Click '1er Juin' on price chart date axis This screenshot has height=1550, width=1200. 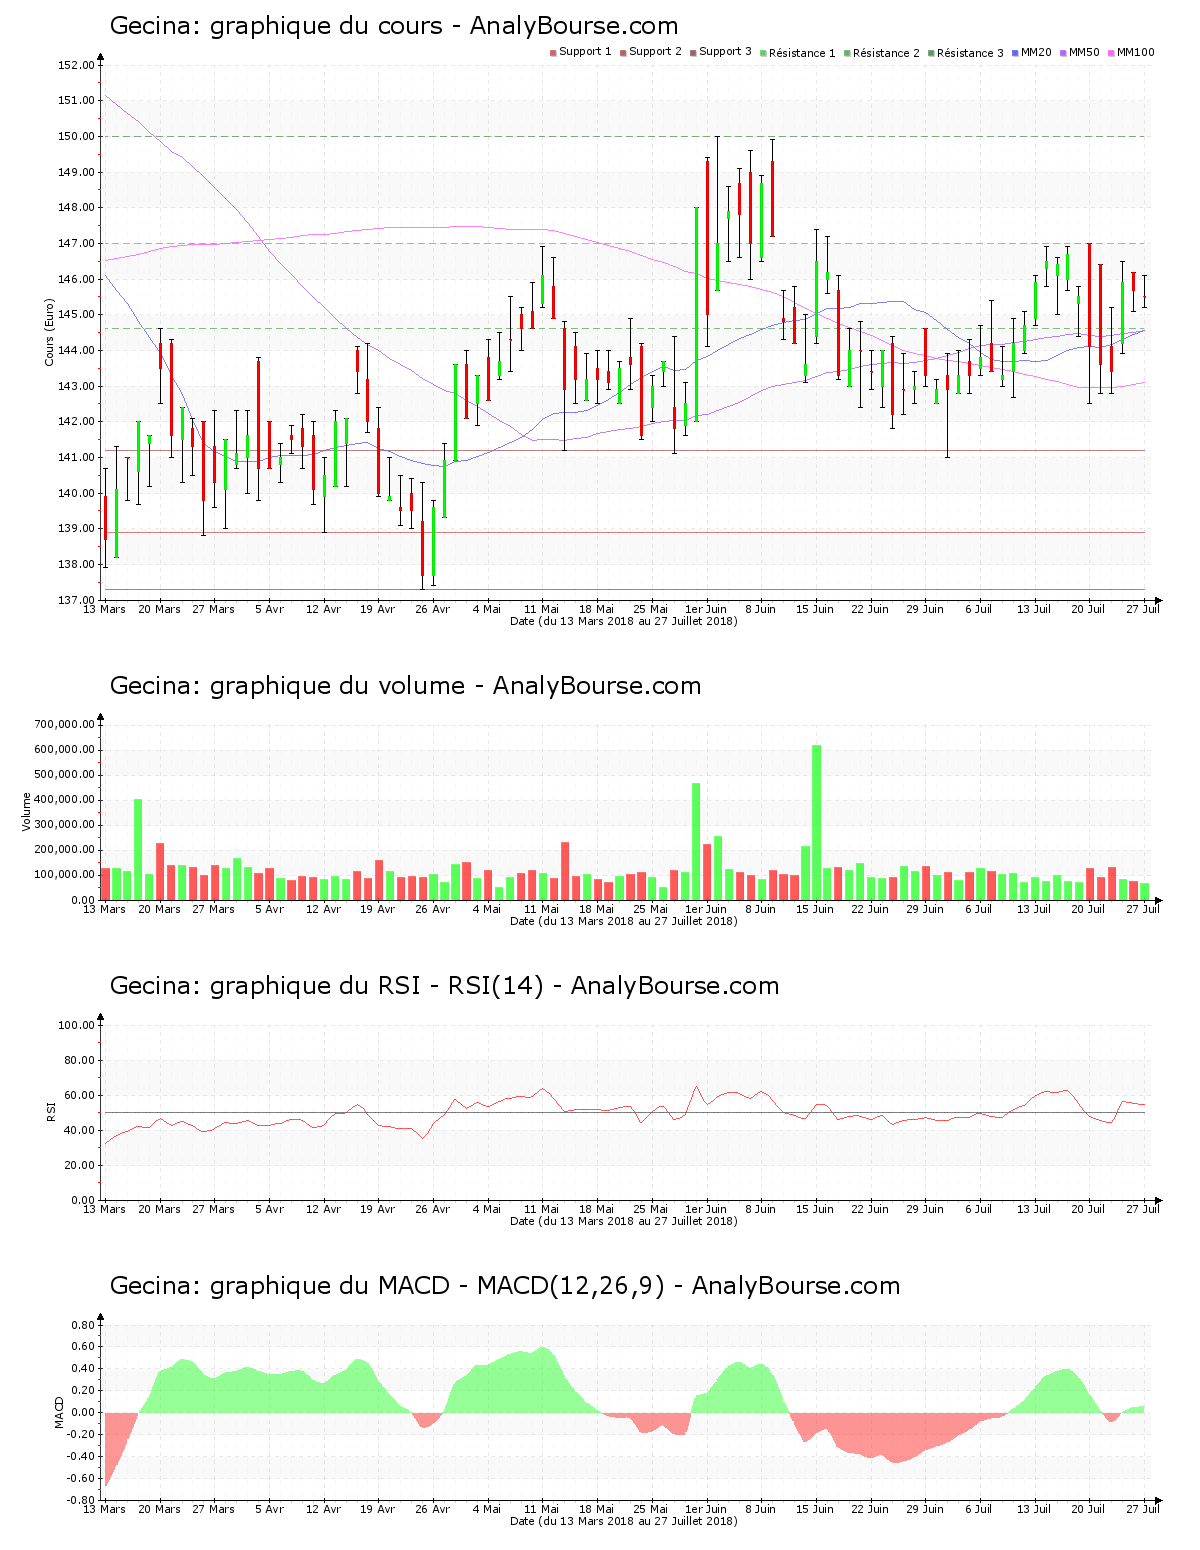[x=706, y=609]
